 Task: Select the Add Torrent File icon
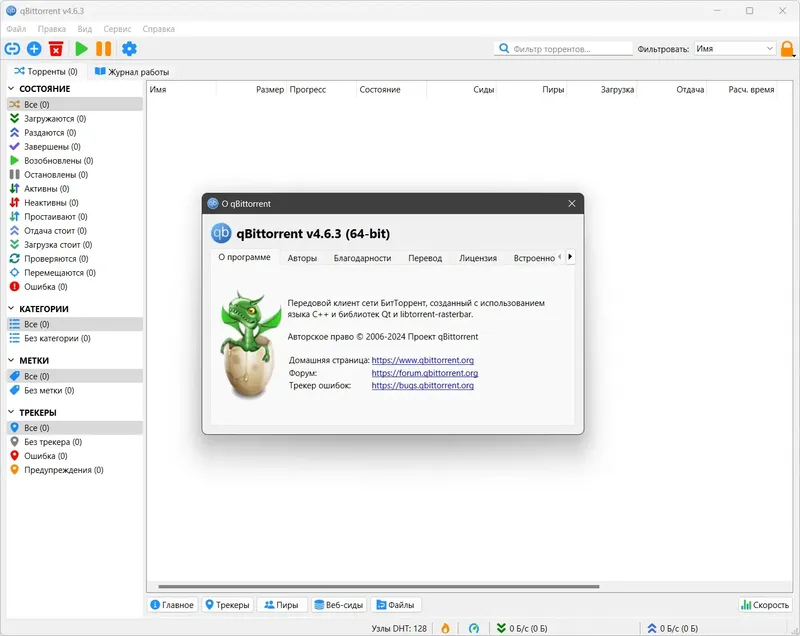pyautogui.click(x=35, y=48)
